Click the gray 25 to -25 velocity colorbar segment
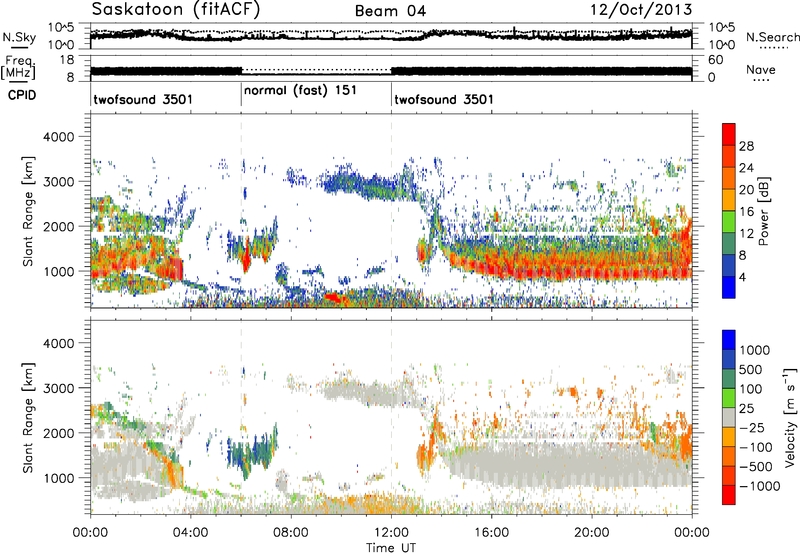Viewport: 800px width, 554px height. pyautogui.click(x=729, y=417)
